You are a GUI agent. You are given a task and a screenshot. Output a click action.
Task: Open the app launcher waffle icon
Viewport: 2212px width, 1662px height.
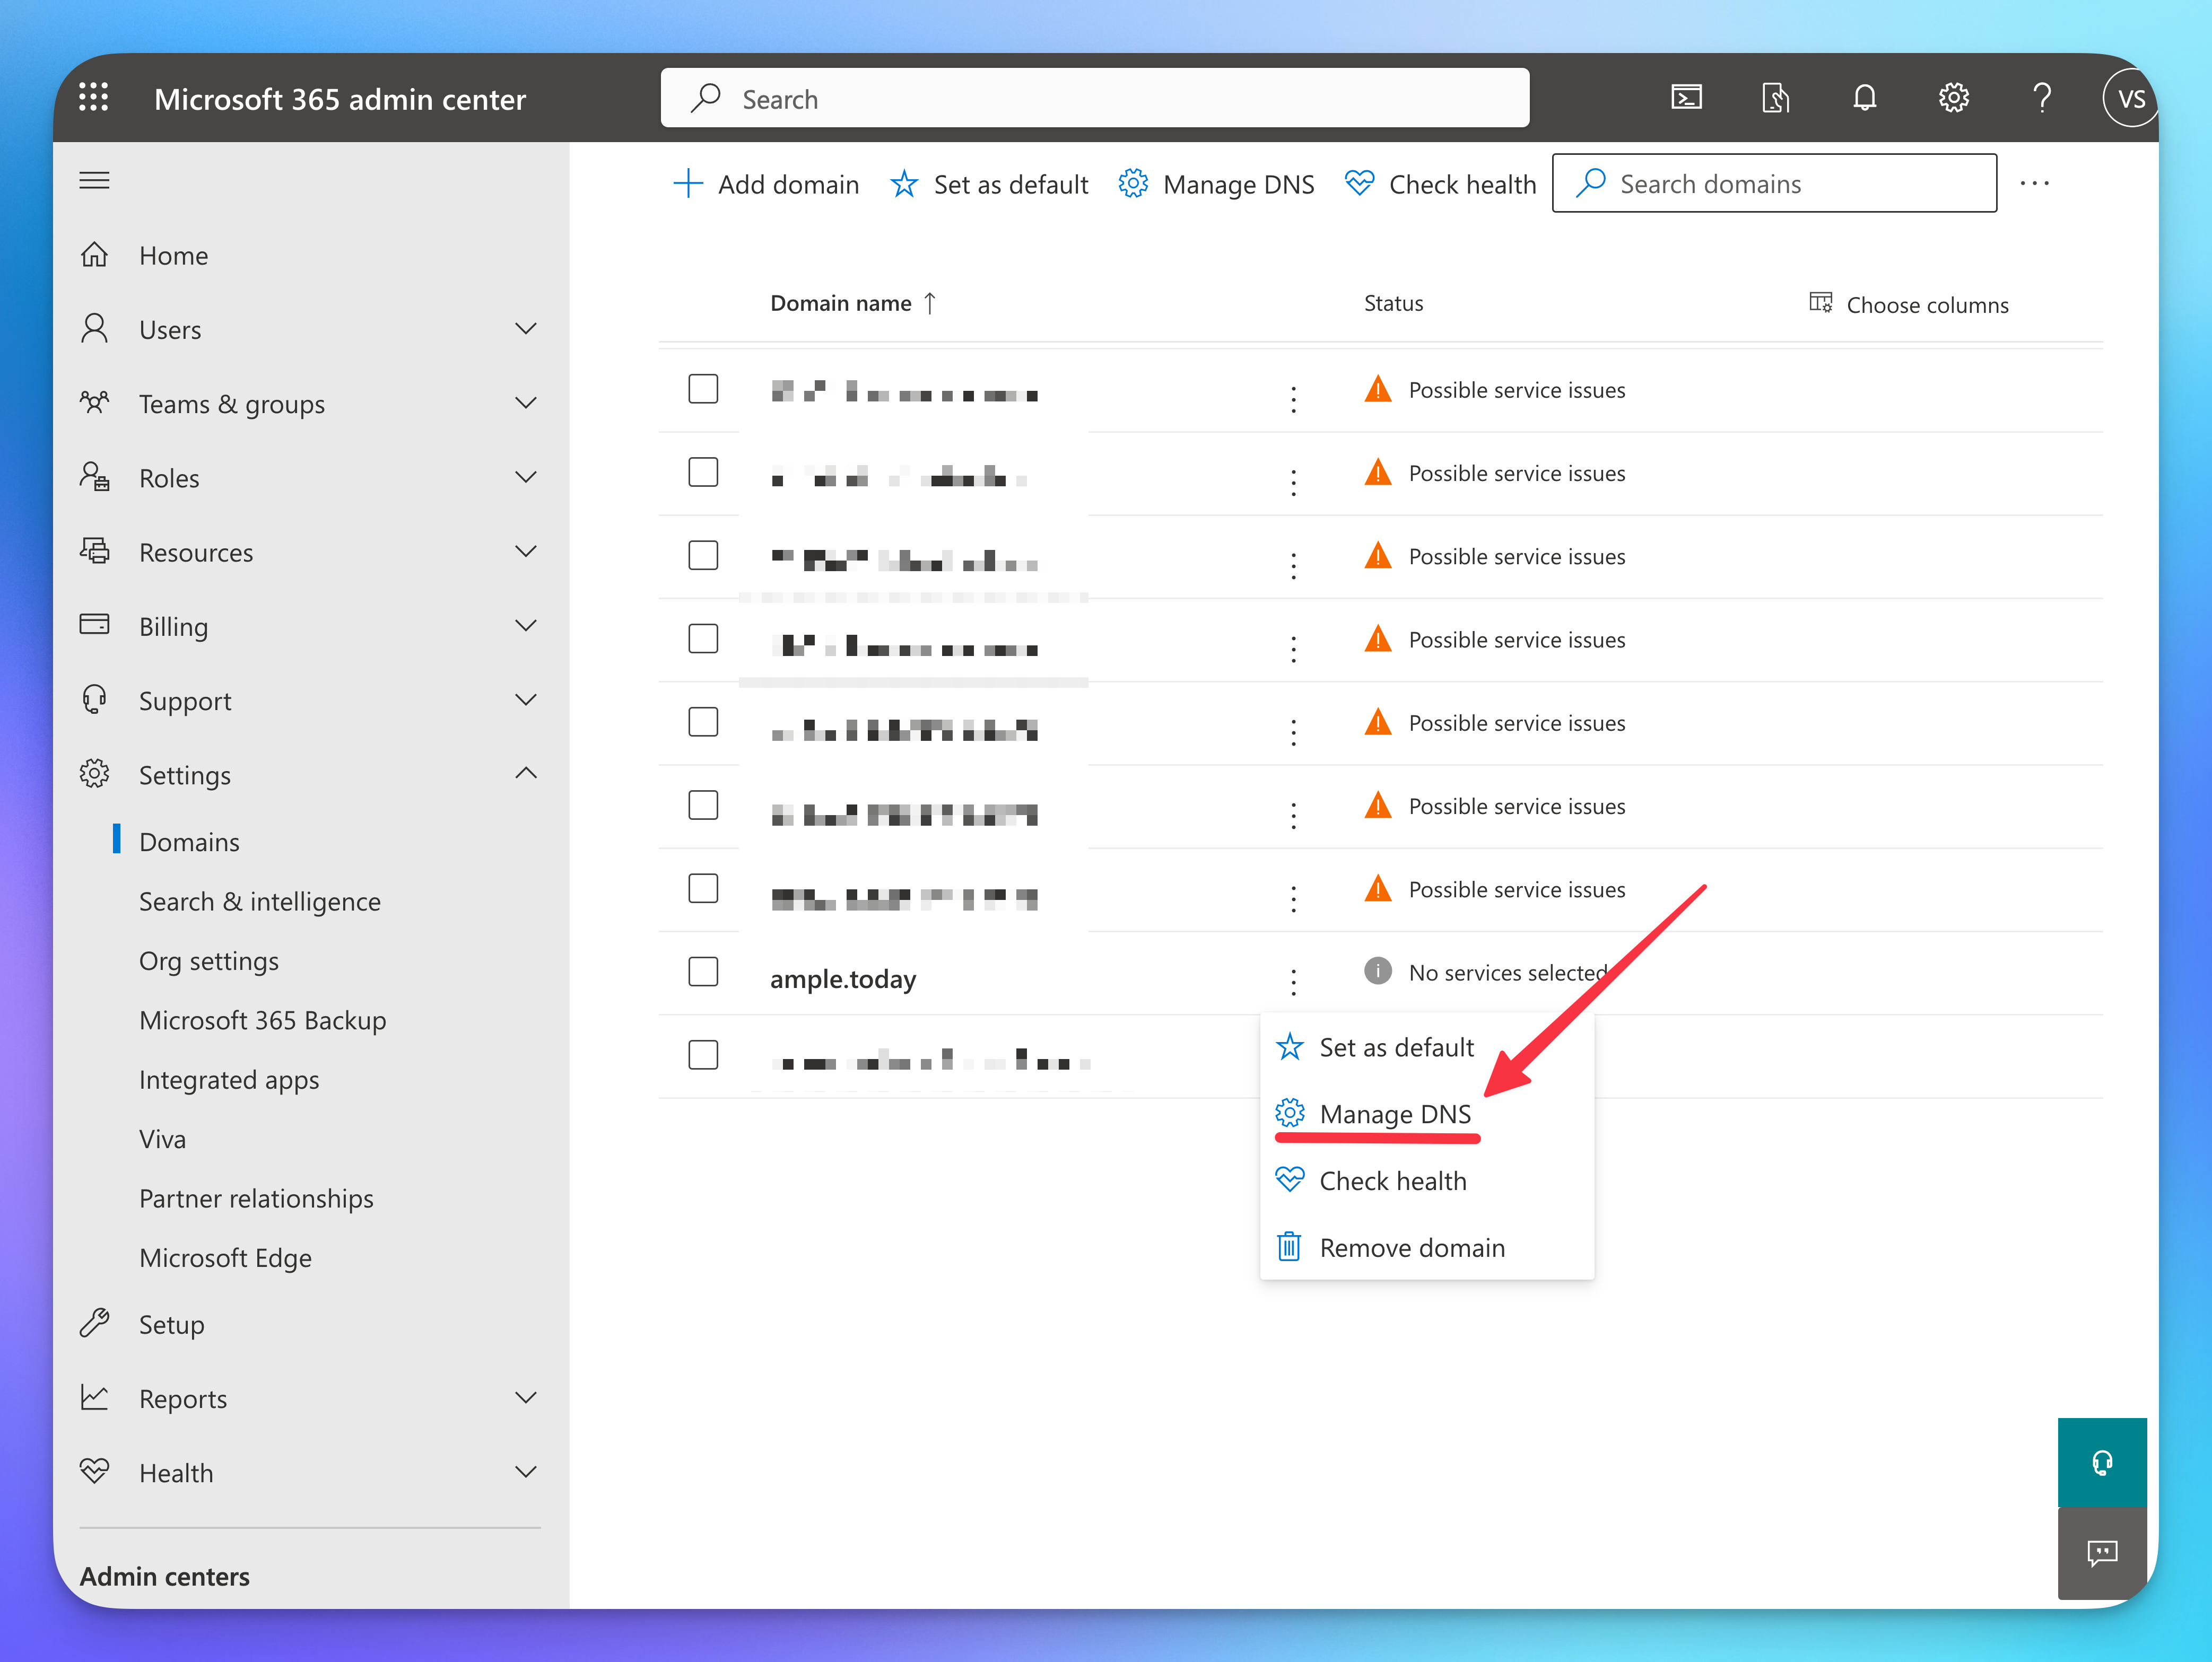(94, 98)
